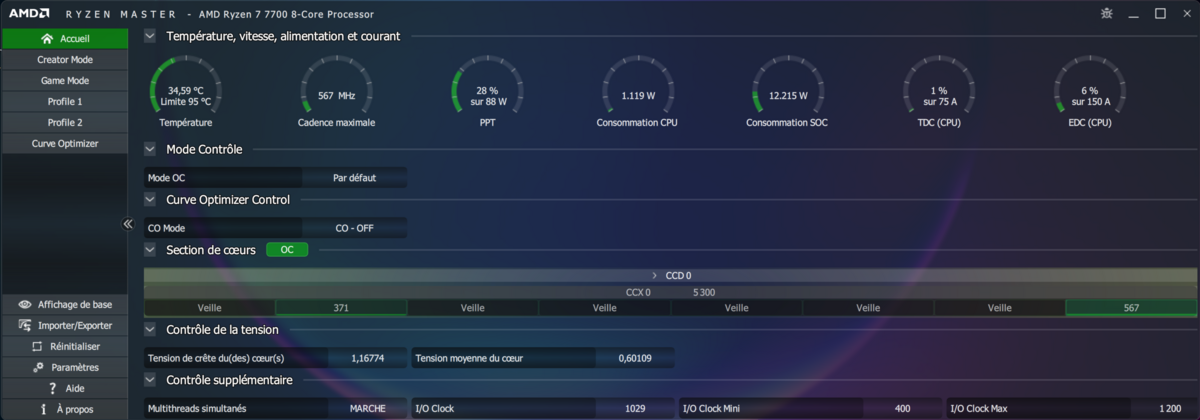This screenshot has height=420, width=1200.
Task: Click the Réinitialiser reset icon
Action: pyautogui.click(x=38, y=346)
